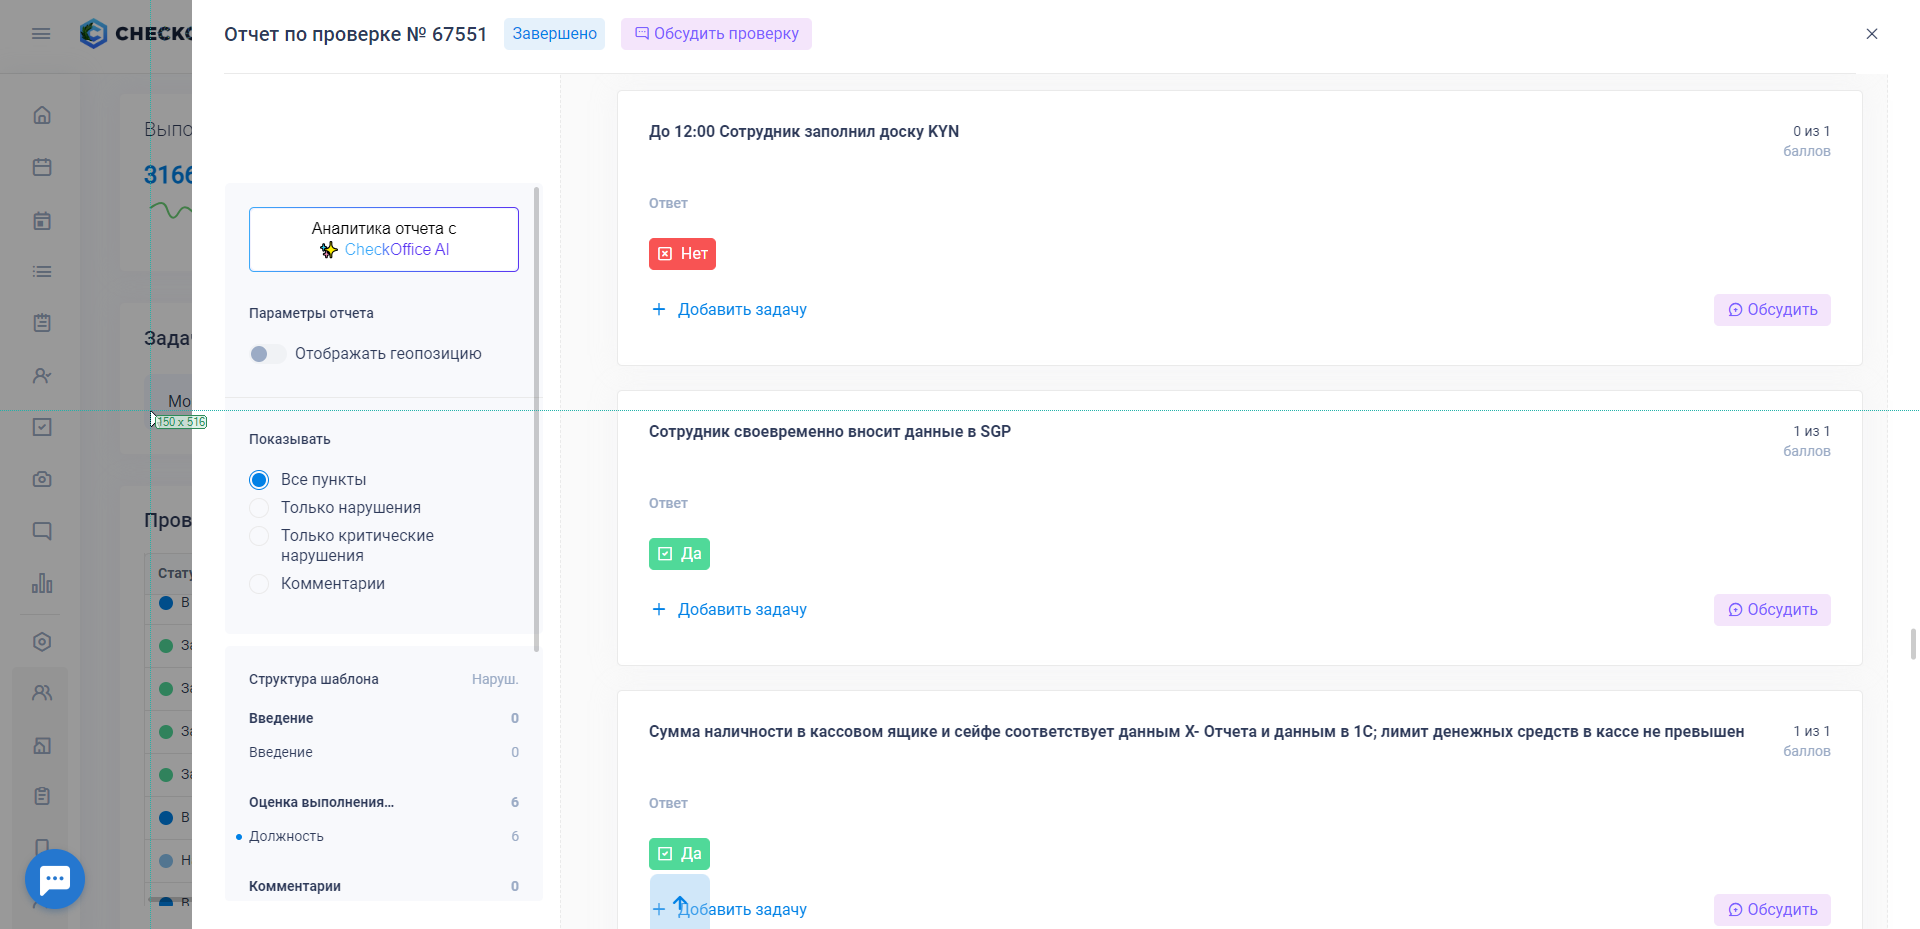Viewport: 1920px width, 929px height.
Task: Select 'Только критические нарушения' radio button
Action: pos(259,536)
